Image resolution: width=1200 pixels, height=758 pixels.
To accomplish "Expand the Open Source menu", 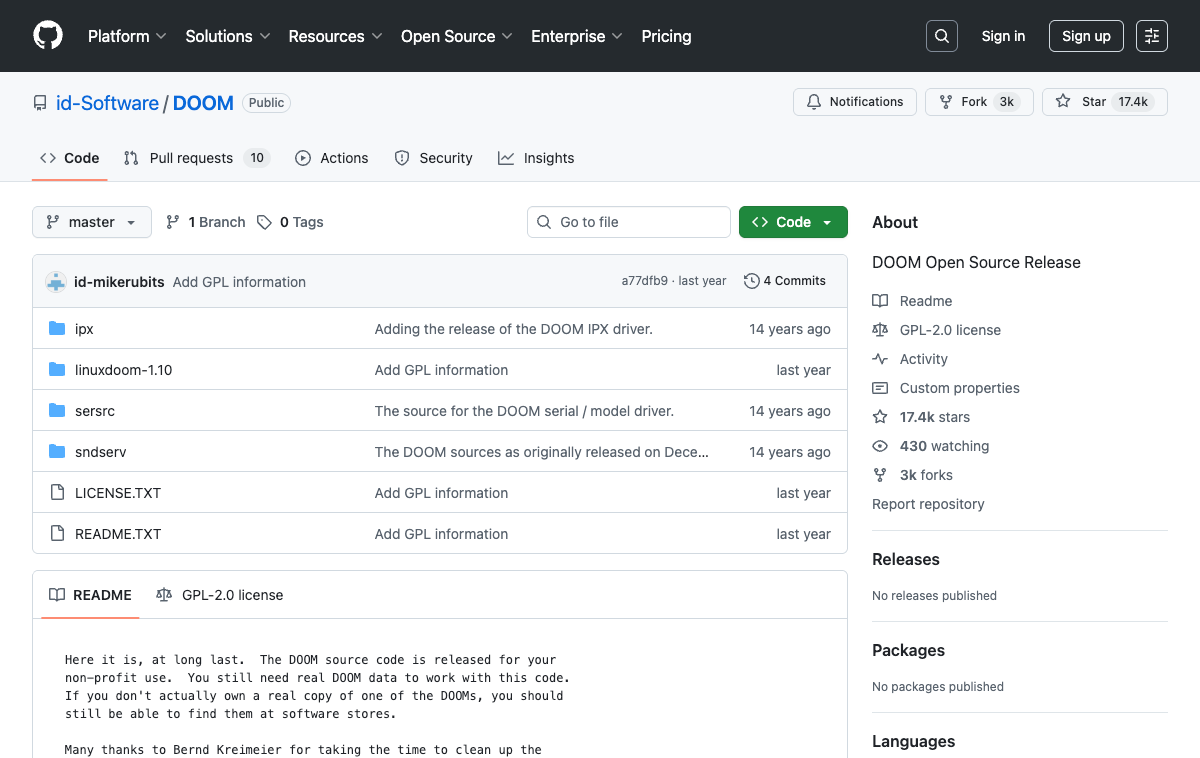I will (457, 36).
